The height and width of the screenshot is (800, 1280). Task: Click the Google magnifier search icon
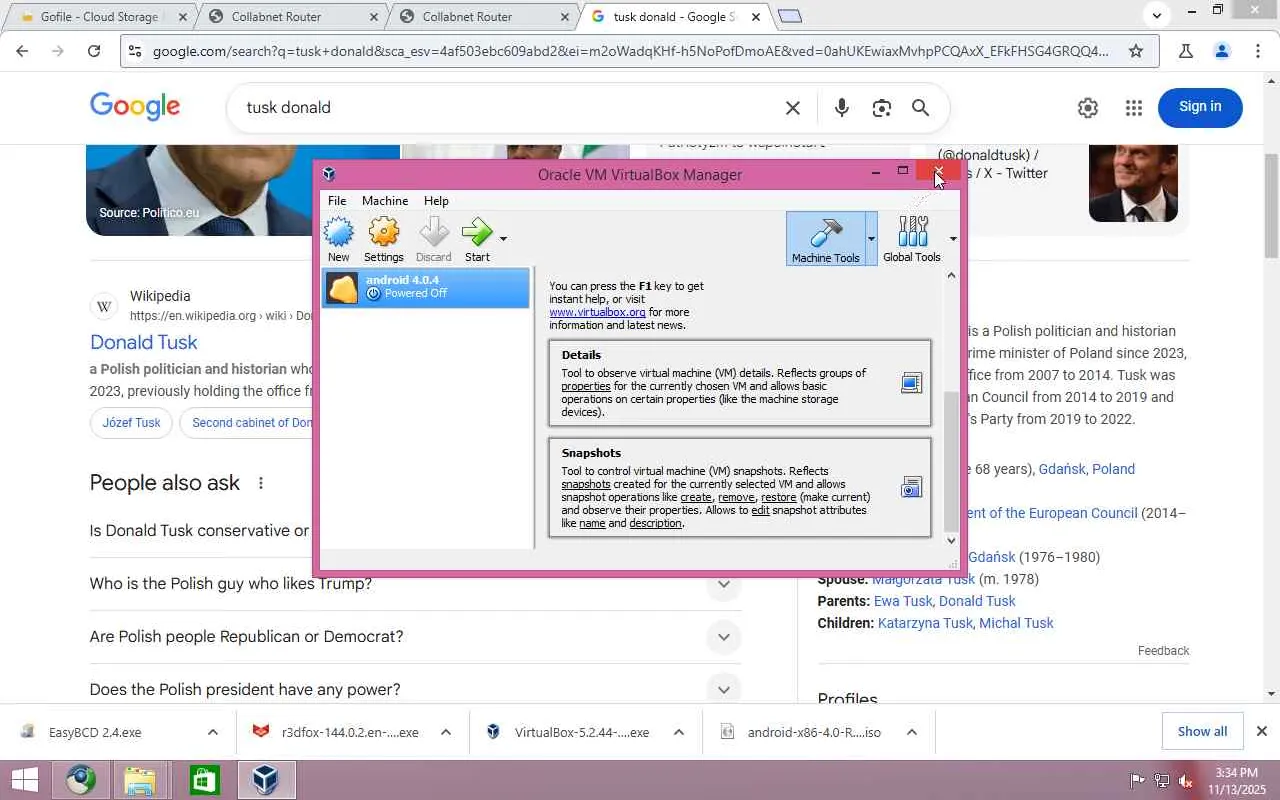coord(921,108)
